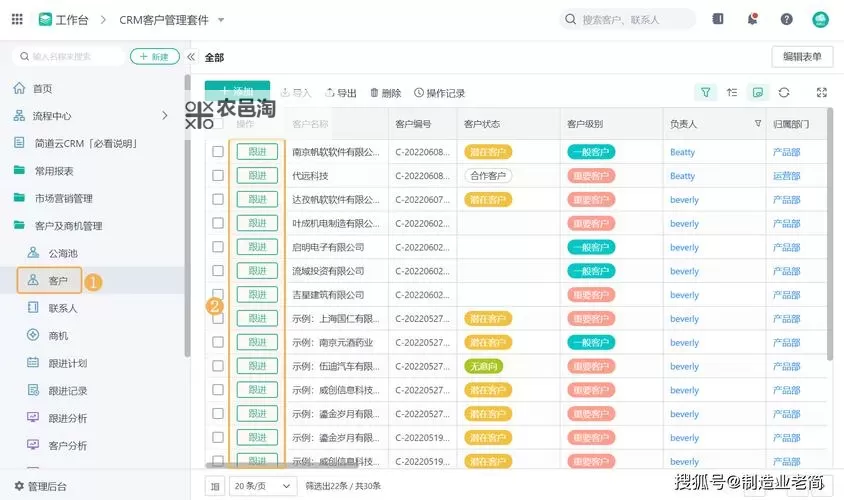Check the row for 示例: 南京元酒药业
844x500 pixels.
(217, 342)
